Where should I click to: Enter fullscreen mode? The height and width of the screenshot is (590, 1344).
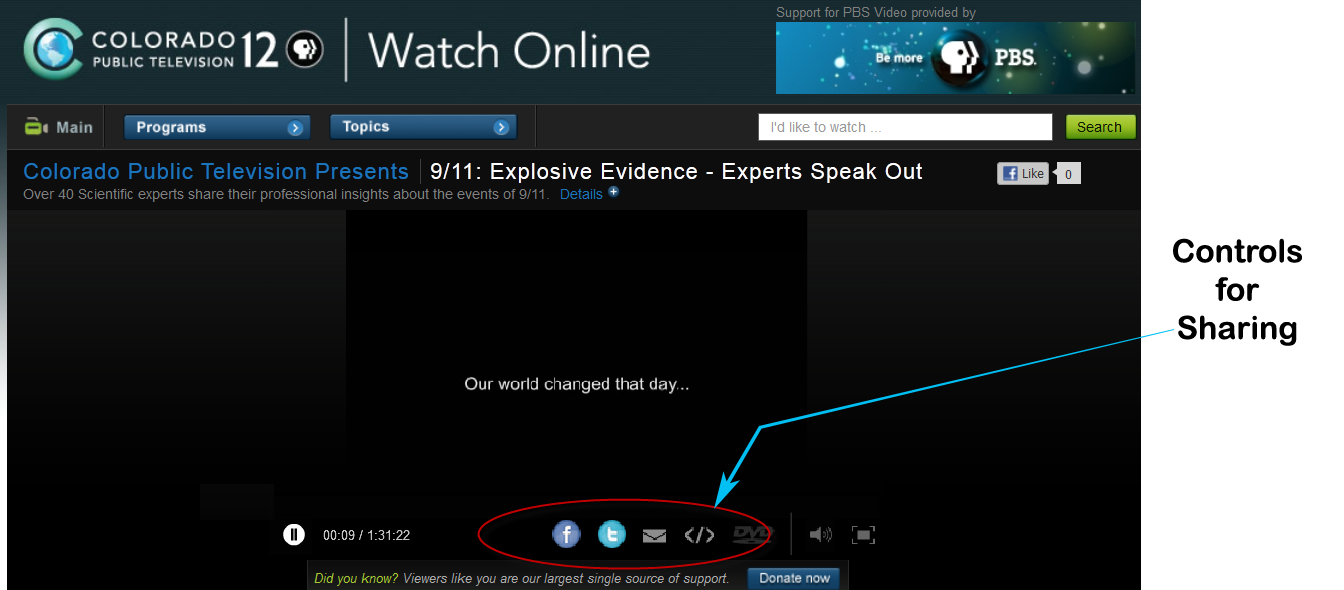(864, 535)
